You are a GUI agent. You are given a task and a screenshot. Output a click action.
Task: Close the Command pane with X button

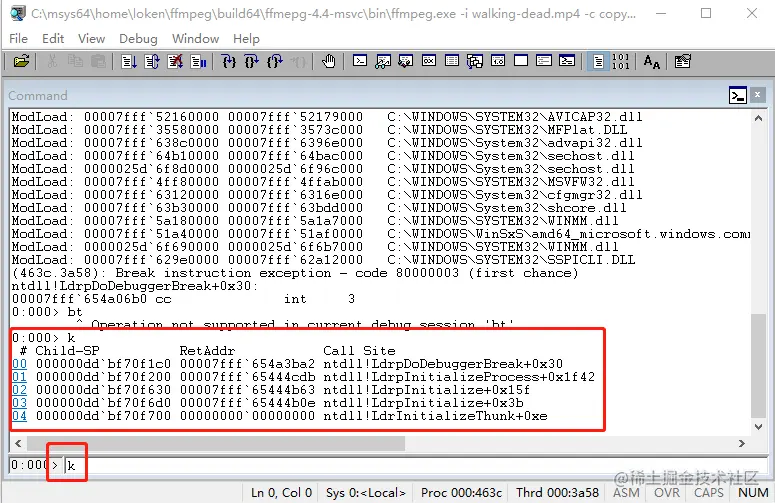pyautogui.click(x=757, y=95)
